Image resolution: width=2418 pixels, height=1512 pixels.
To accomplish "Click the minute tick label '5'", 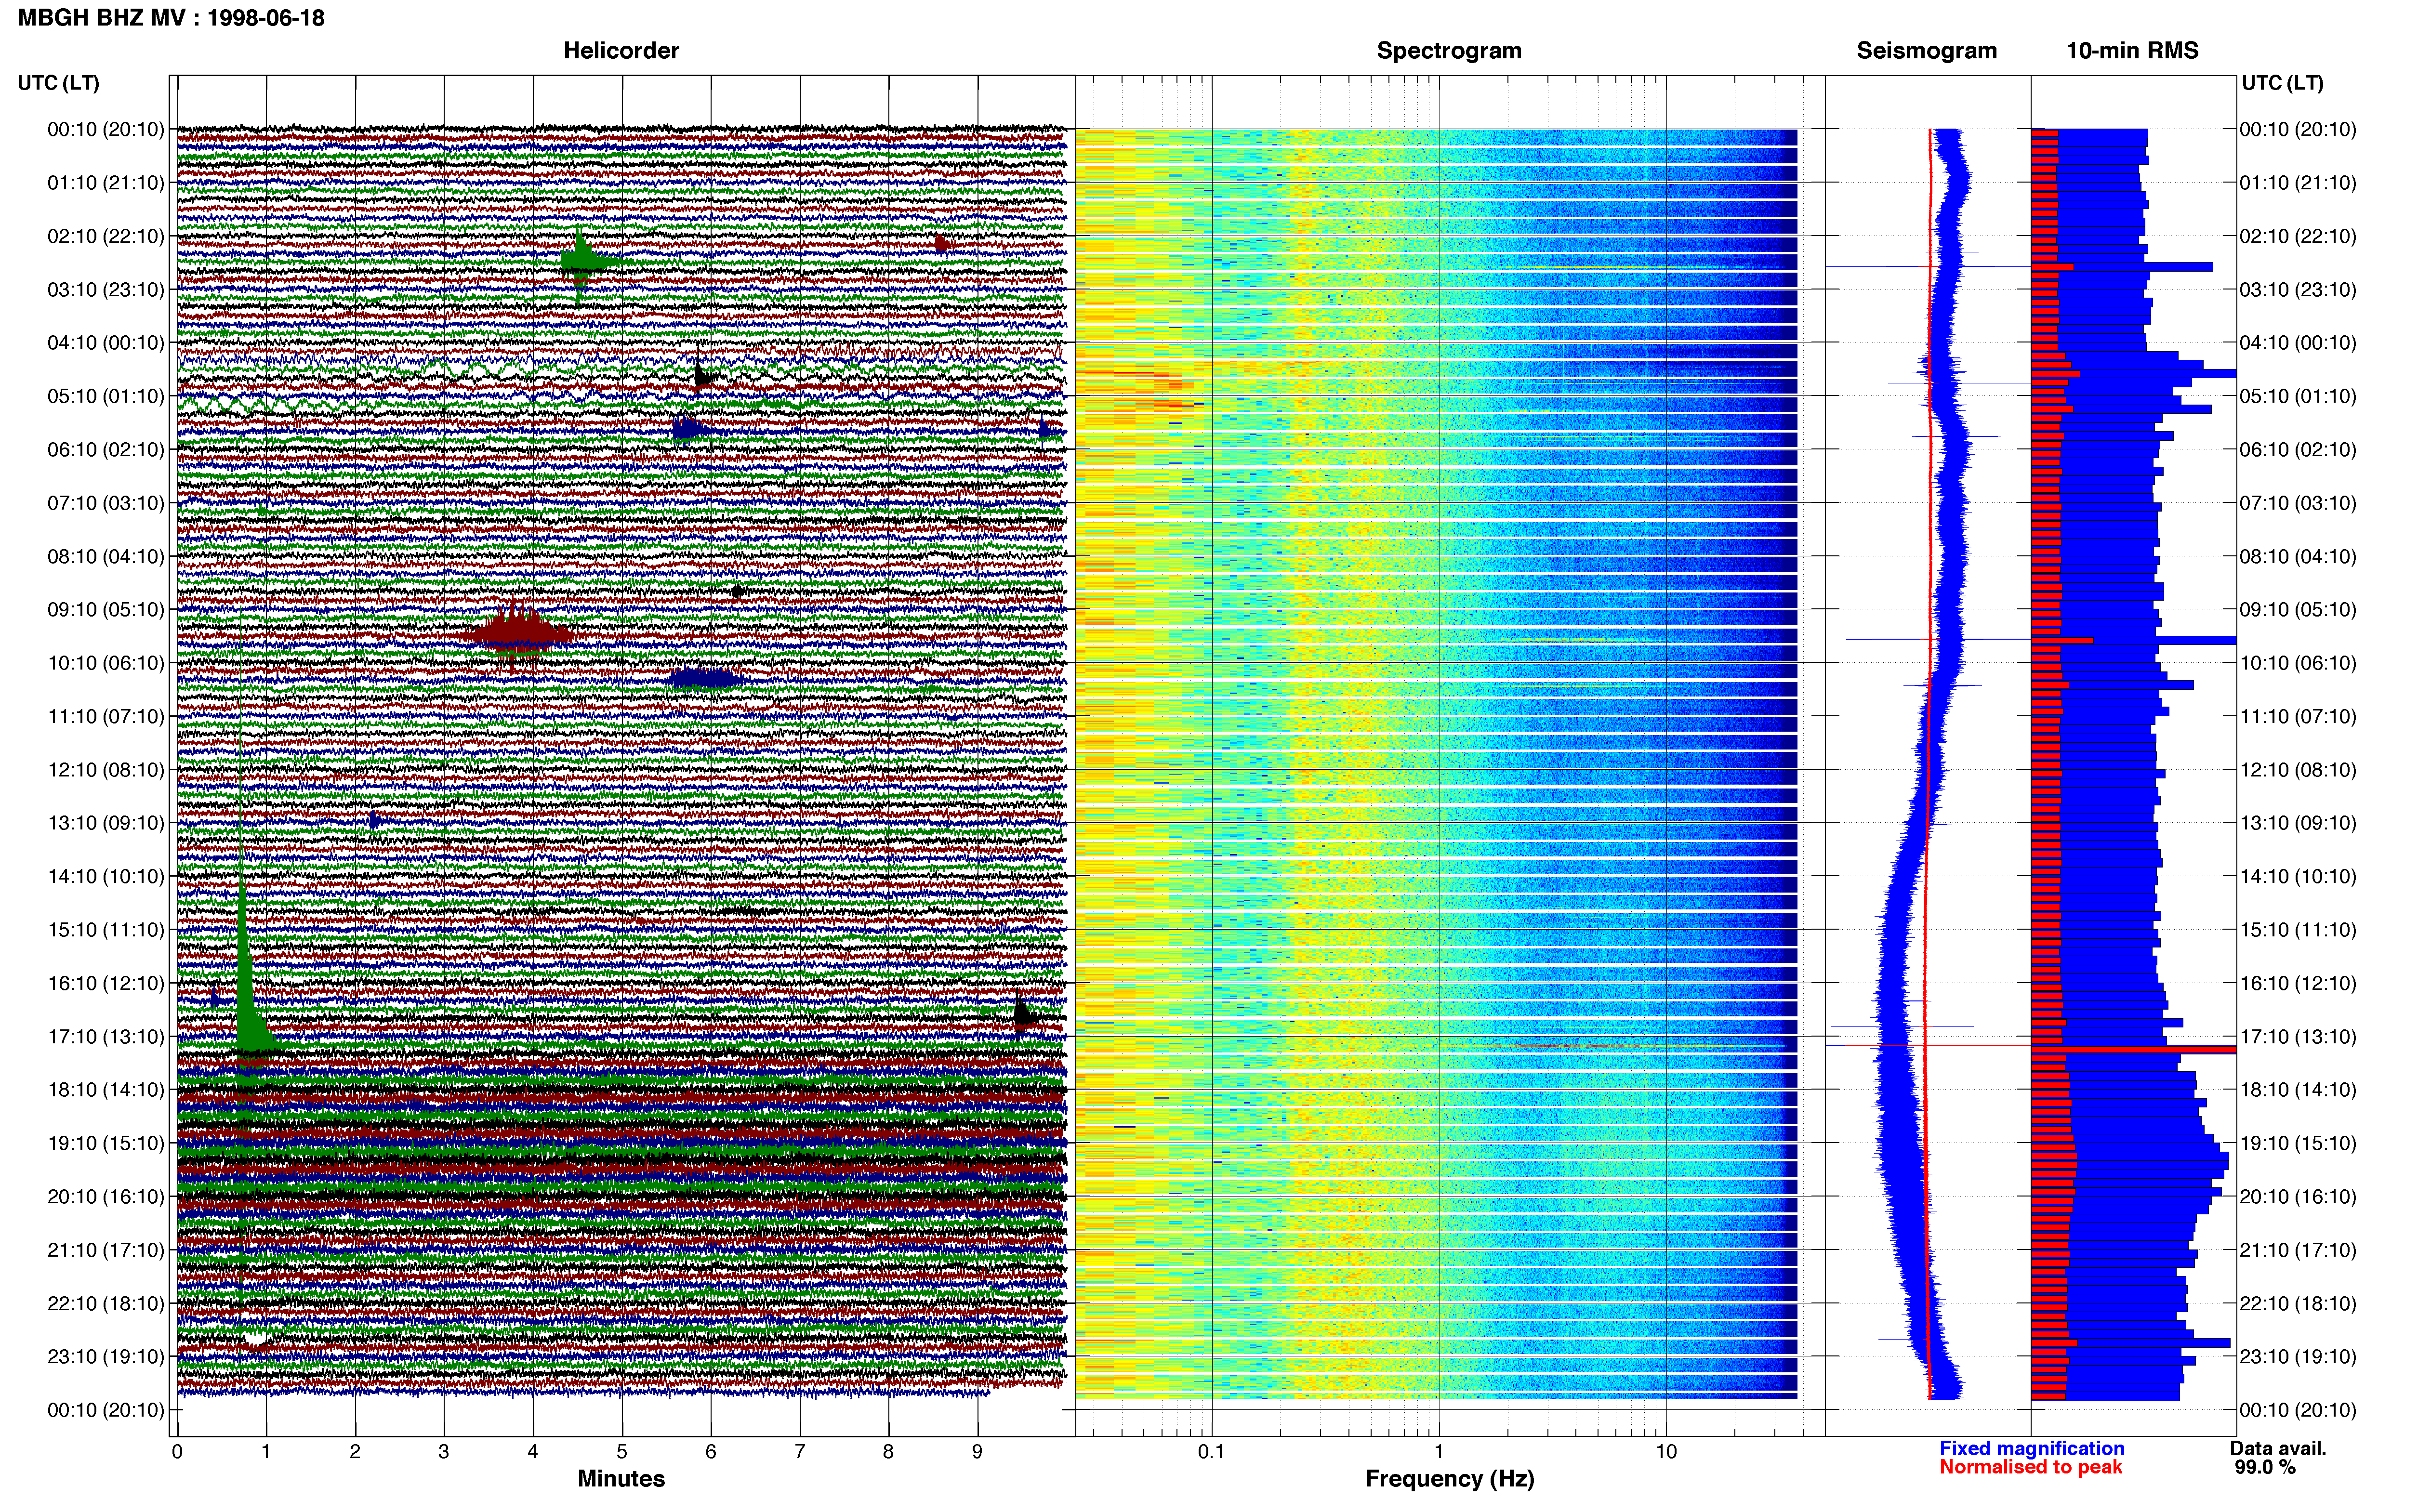I will [622, 1452].
